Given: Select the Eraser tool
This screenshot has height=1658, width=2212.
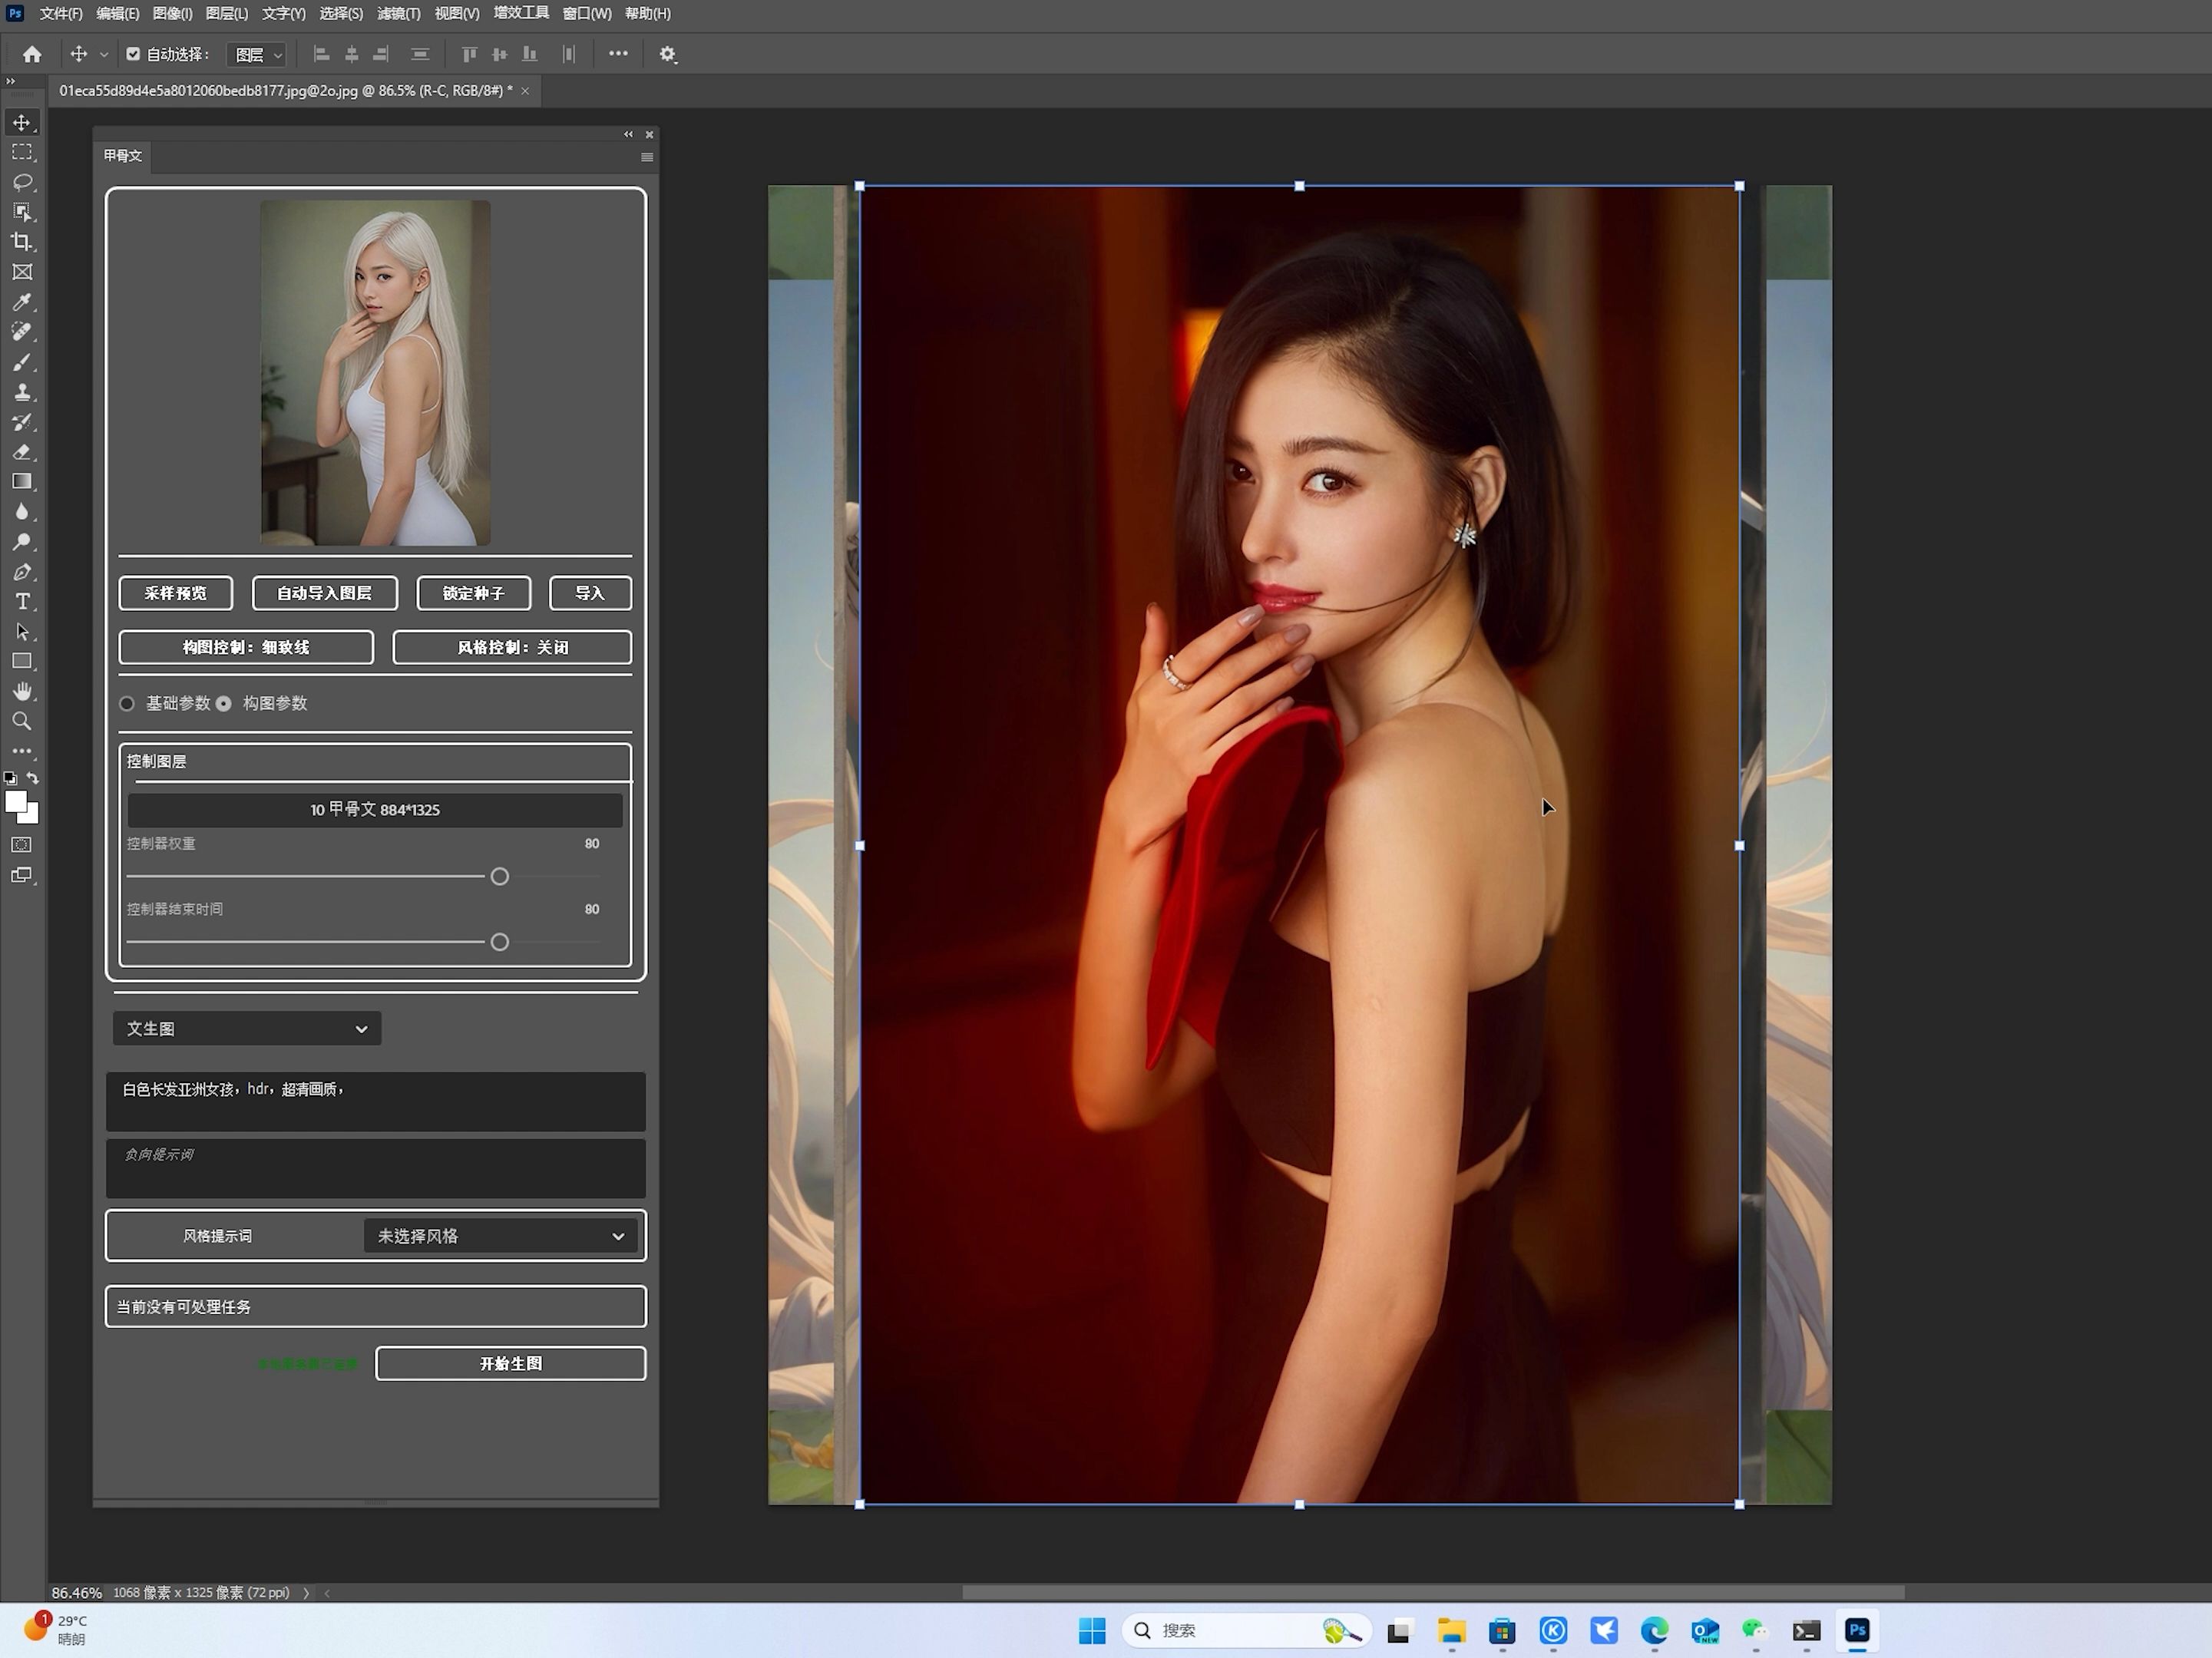Looking at the screenshot, I should (x=22, y=452).
